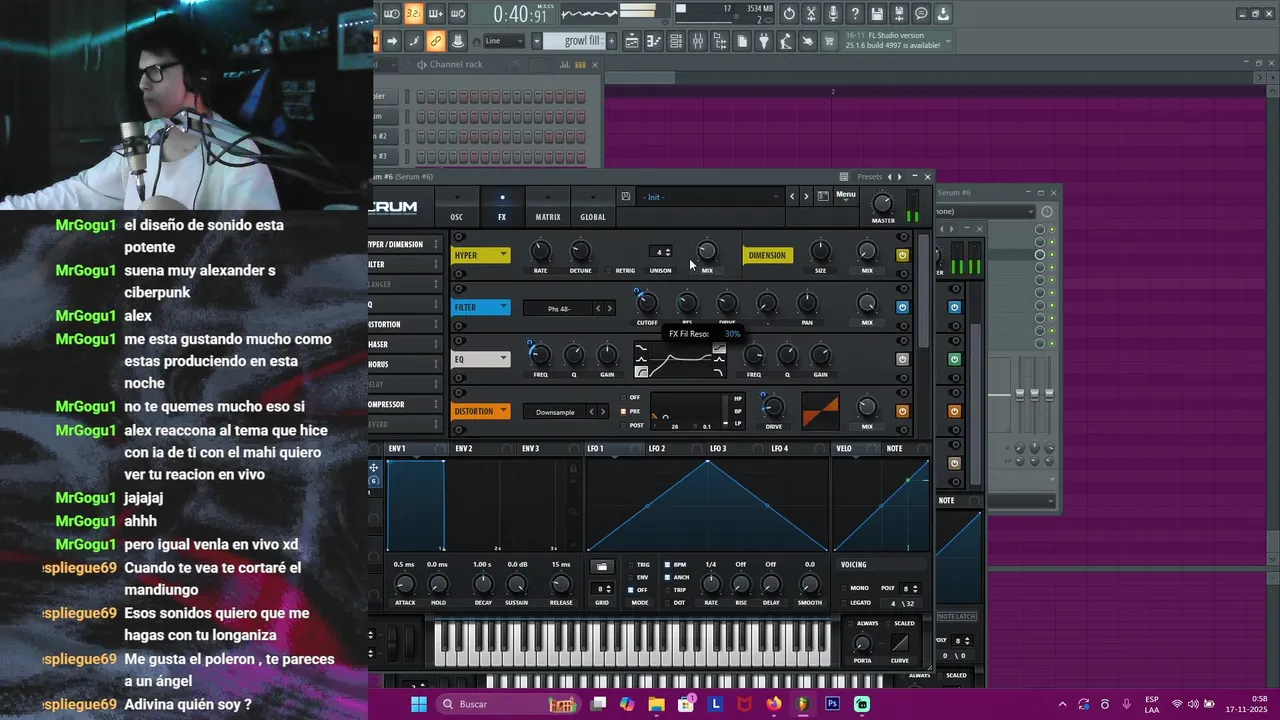Open the Serum Init preset dropdown
The image size is (1280, 720).
[x=711, y=197]
